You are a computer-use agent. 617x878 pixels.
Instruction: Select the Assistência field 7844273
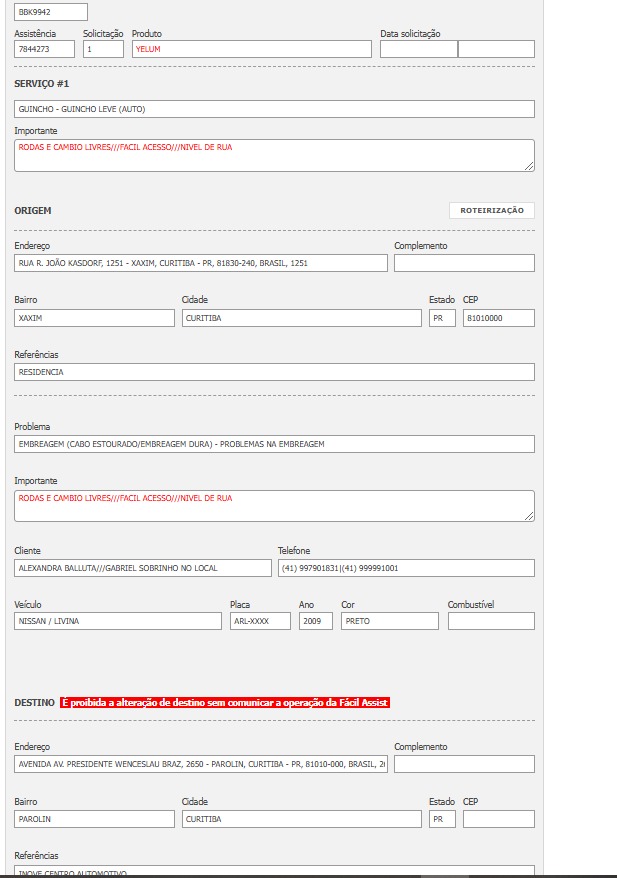click(x=44, y=49)
